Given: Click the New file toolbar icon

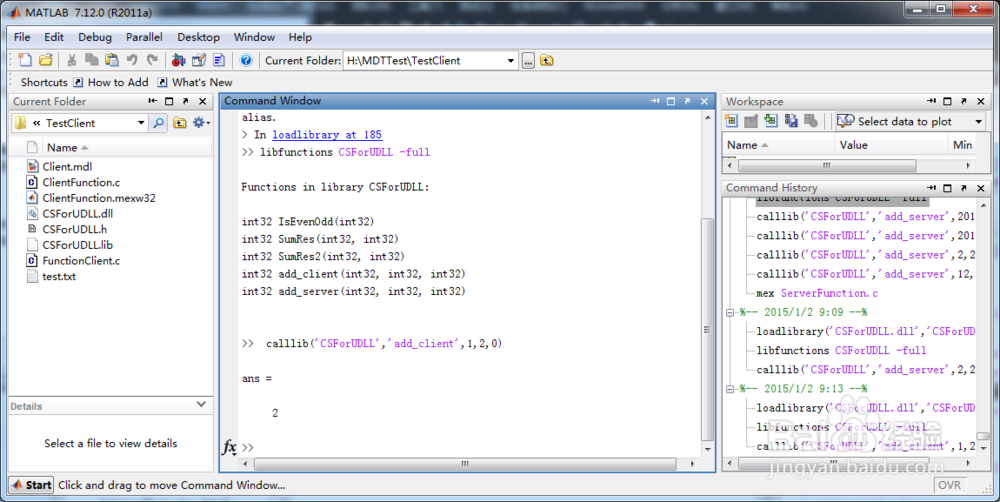Looking at the screenshot, I should 25,60.
